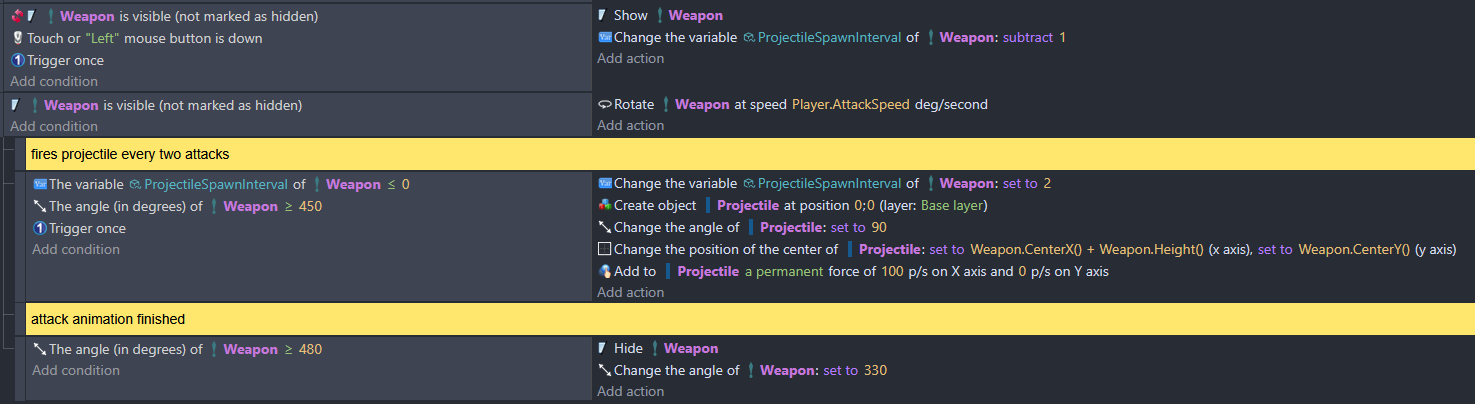Click the Hide Weapon action icon
The width and height of the screenshot is (1475, 404).
[x=602, y=349]
